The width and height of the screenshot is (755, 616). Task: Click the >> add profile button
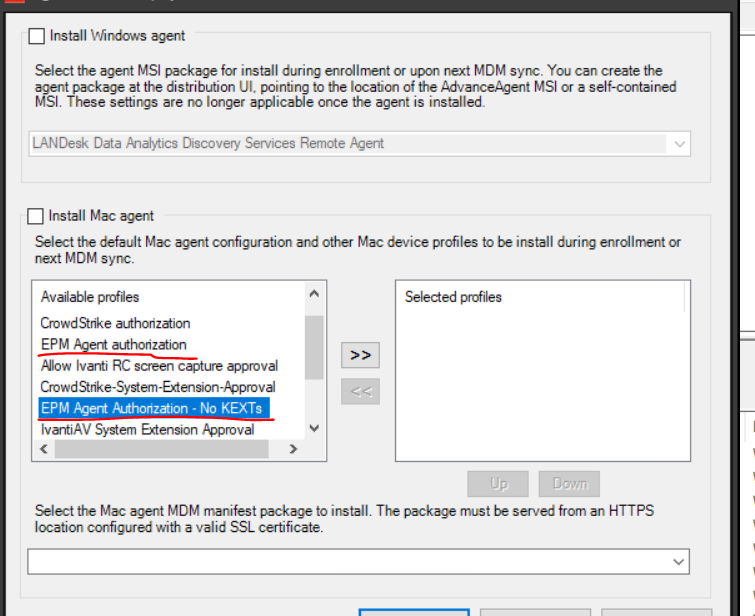(361, 355)
